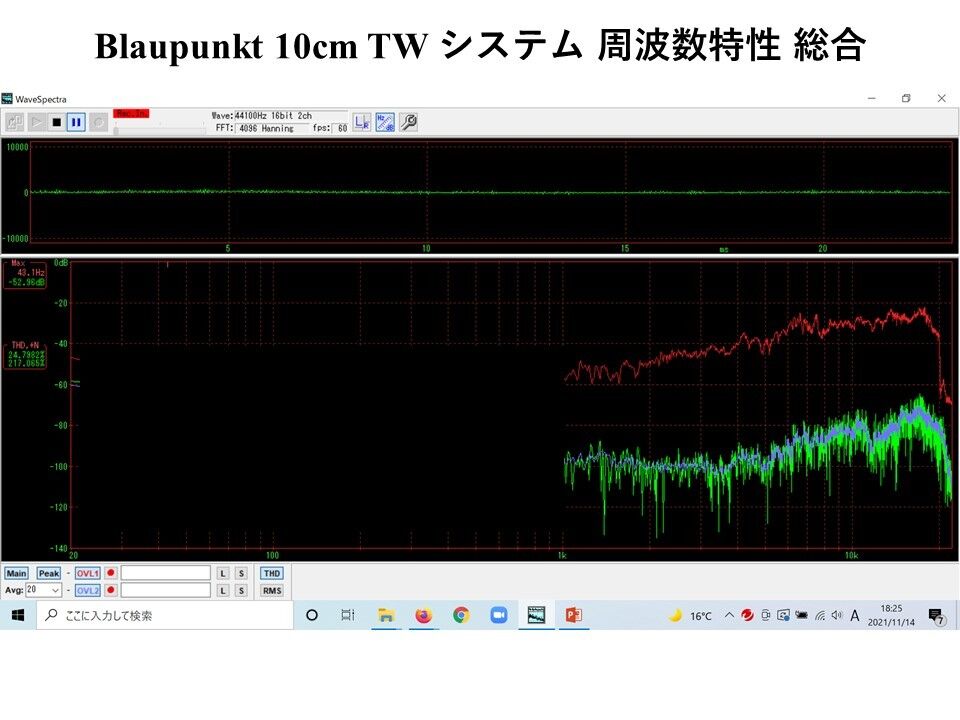Viewport: 960px width, 720px height.
Task: Open settings with the wrench icon
Action: point(408,122)
